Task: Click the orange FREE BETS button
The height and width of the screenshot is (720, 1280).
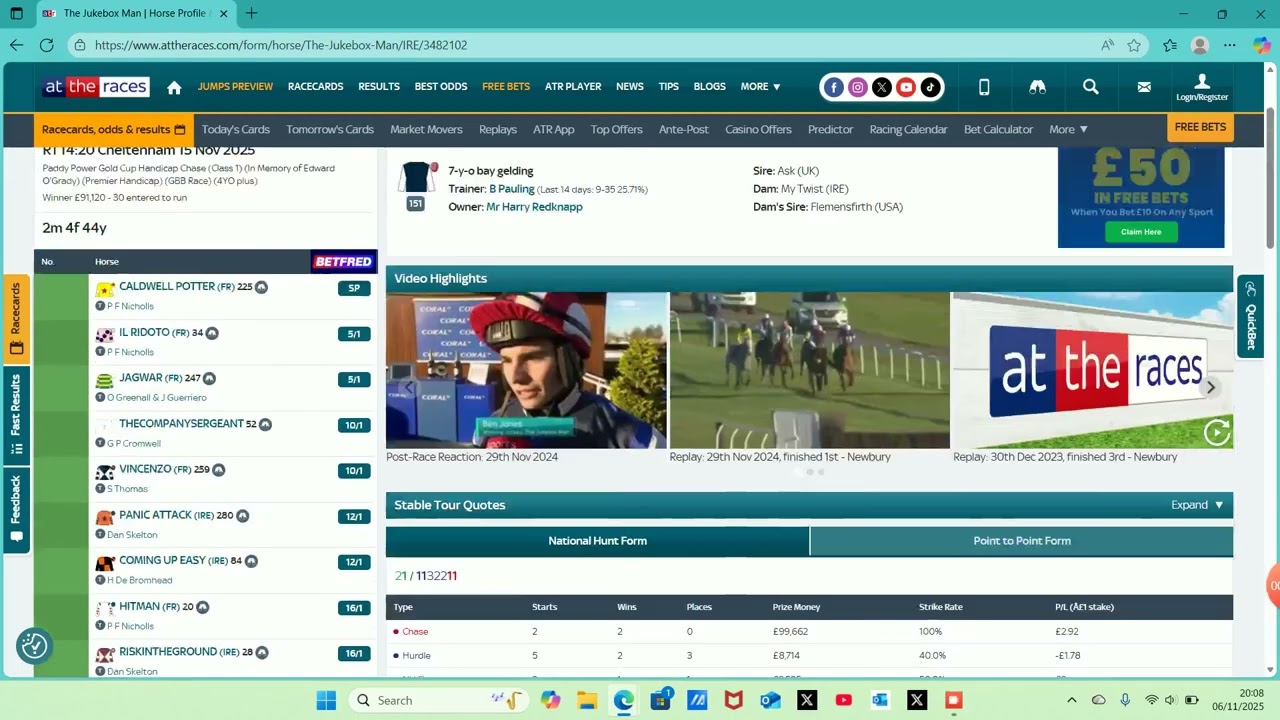Action: [1200, 128]
